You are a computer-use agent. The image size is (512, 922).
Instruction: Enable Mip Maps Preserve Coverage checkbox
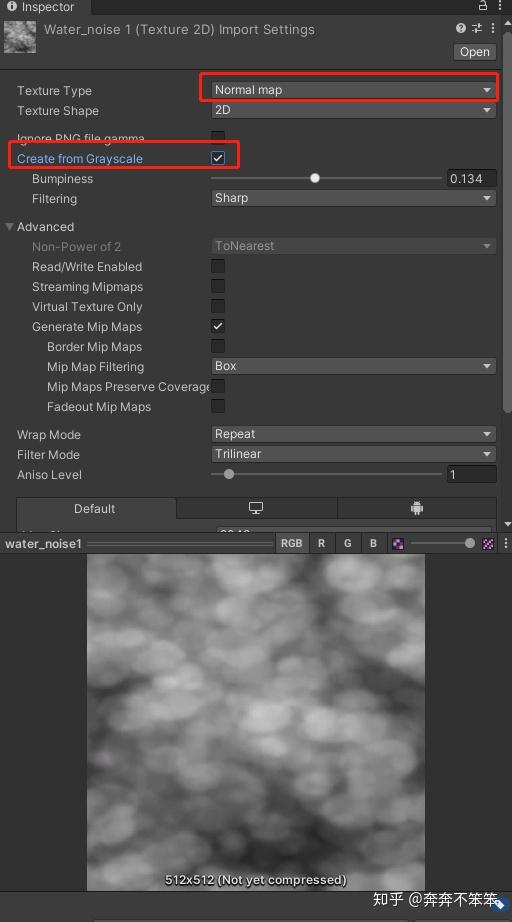click(218, 386)
